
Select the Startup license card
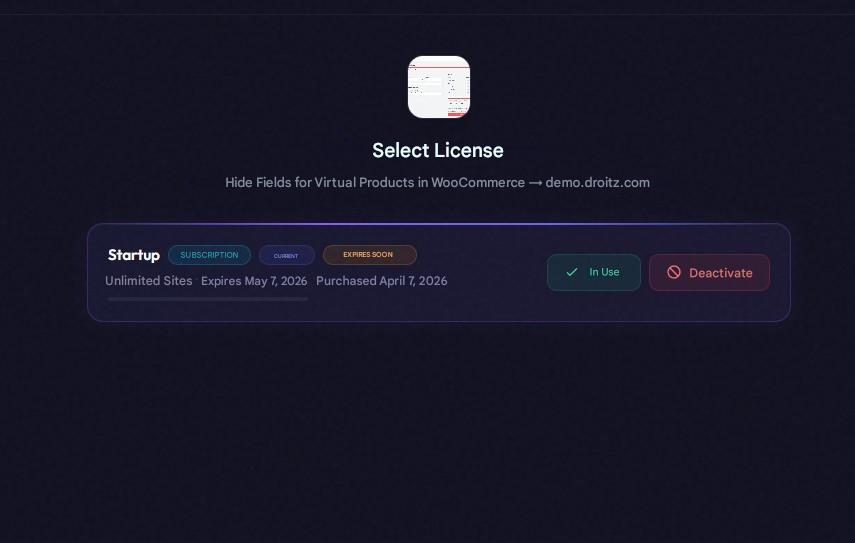(439, 273)
